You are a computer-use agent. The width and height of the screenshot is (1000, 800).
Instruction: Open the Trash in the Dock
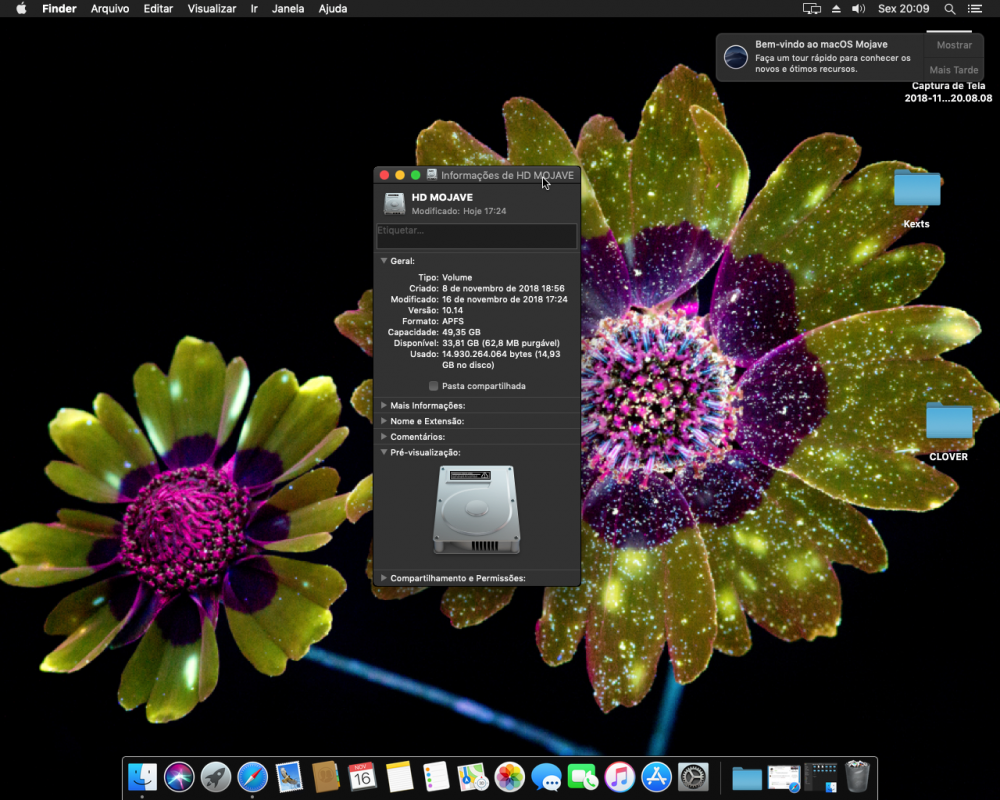click(x=857, y=776)
